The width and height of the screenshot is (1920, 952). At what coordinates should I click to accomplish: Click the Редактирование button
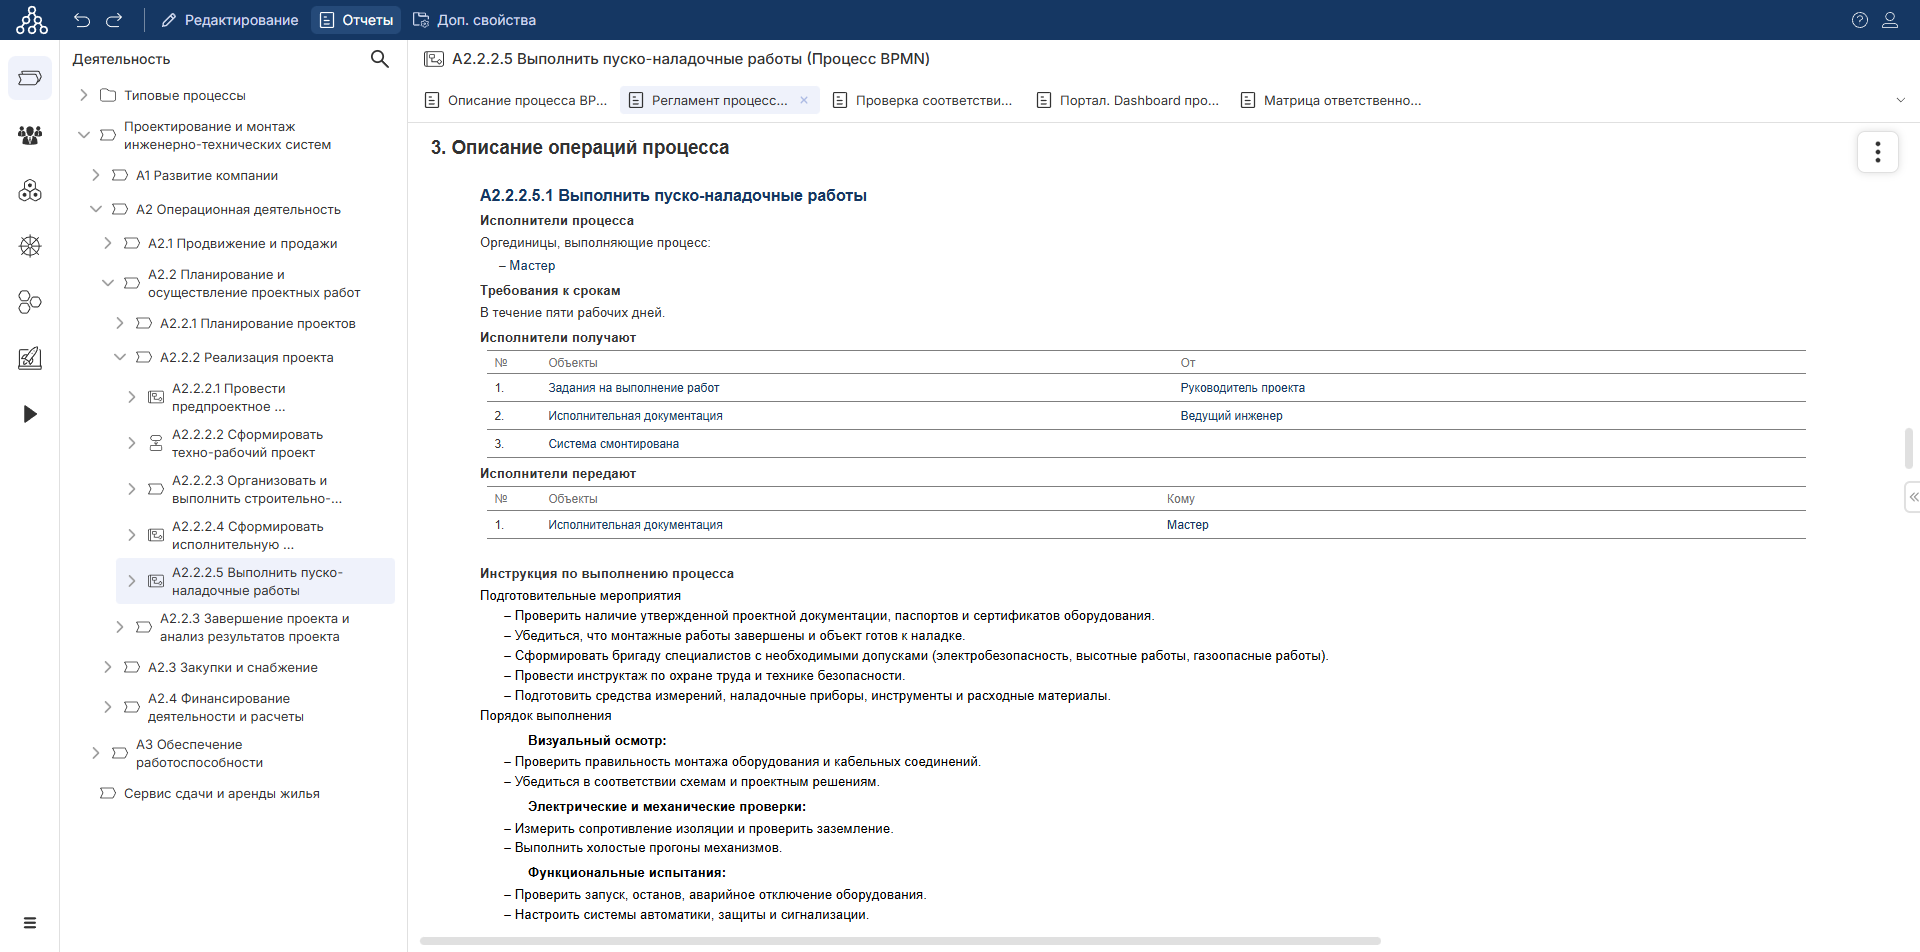230,20
